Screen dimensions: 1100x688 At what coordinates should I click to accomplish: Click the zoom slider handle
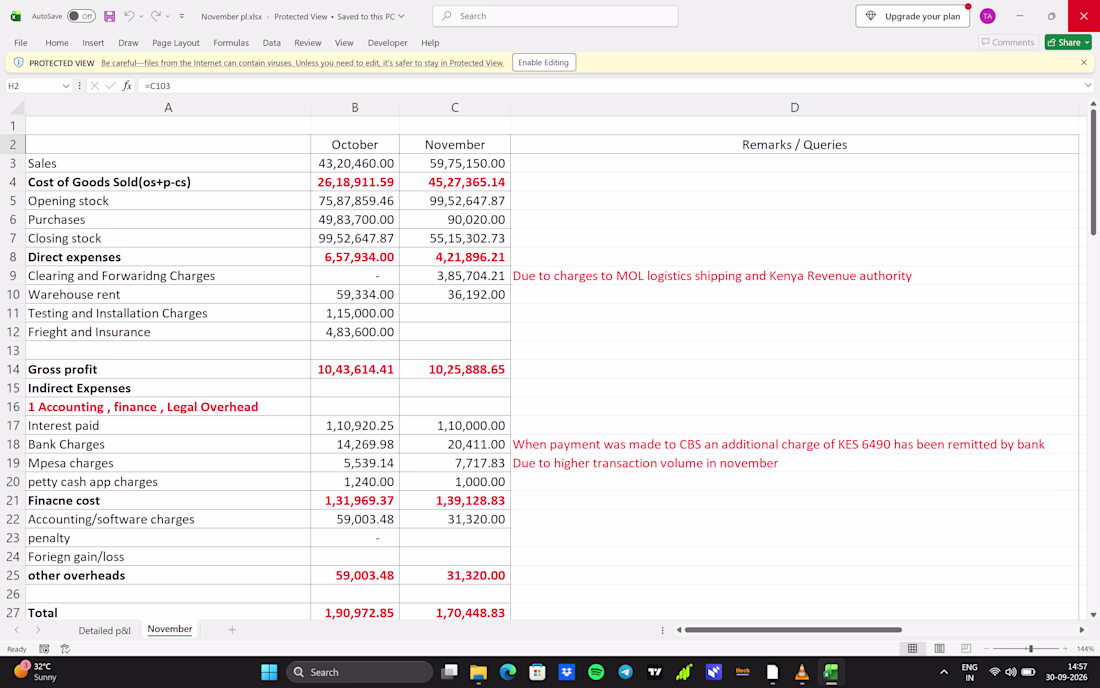point(1031,649)
